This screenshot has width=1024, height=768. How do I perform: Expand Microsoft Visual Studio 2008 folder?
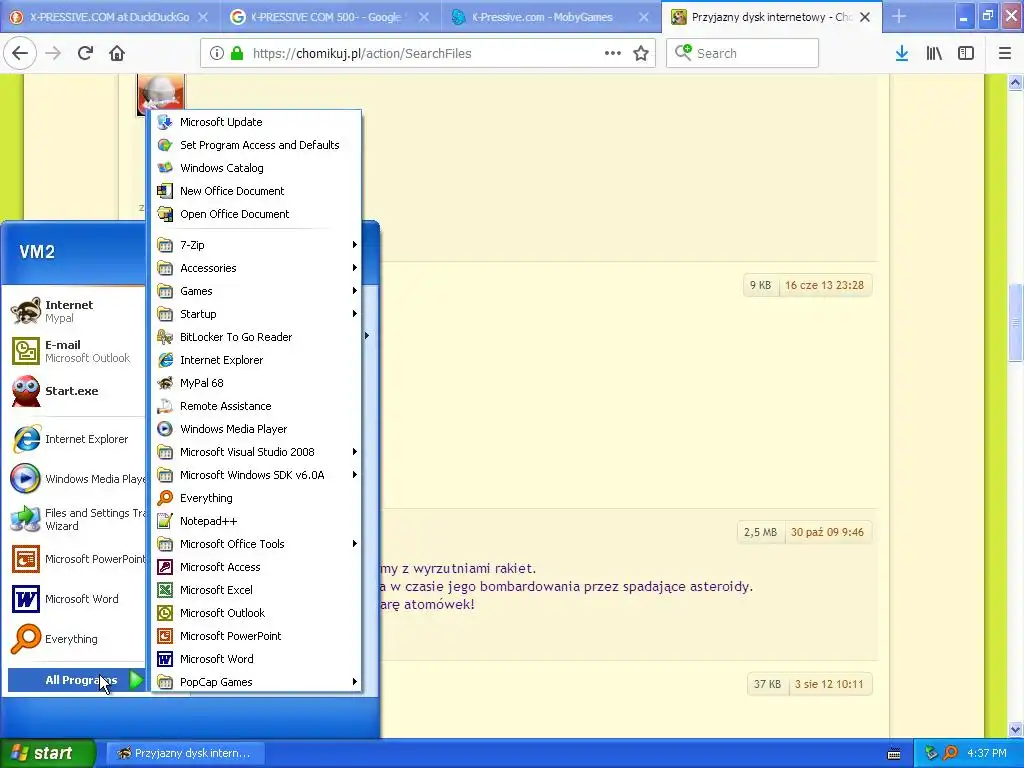click(257, 452)
